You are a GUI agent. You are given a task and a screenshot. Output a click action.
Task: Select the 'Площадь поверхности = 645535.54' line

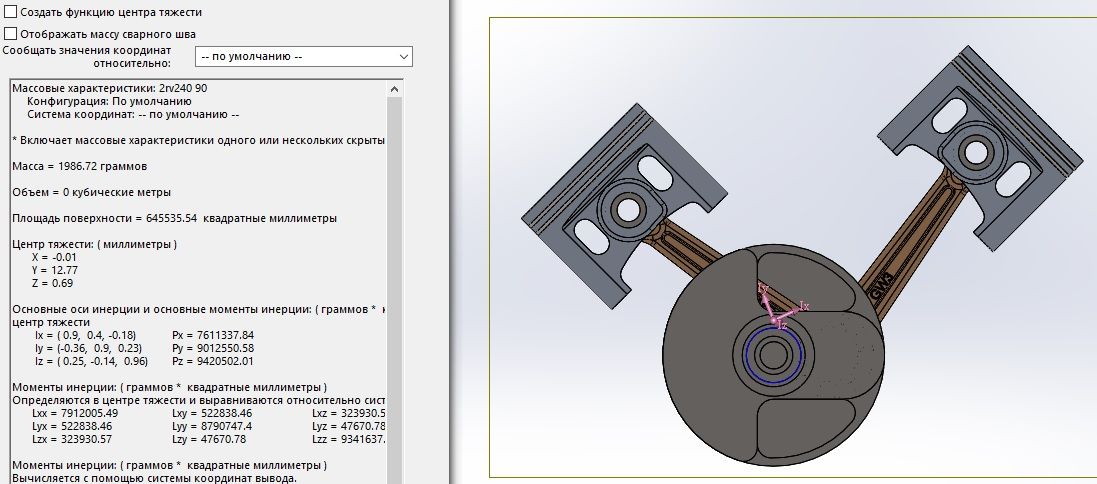click(x=174, y=218)
